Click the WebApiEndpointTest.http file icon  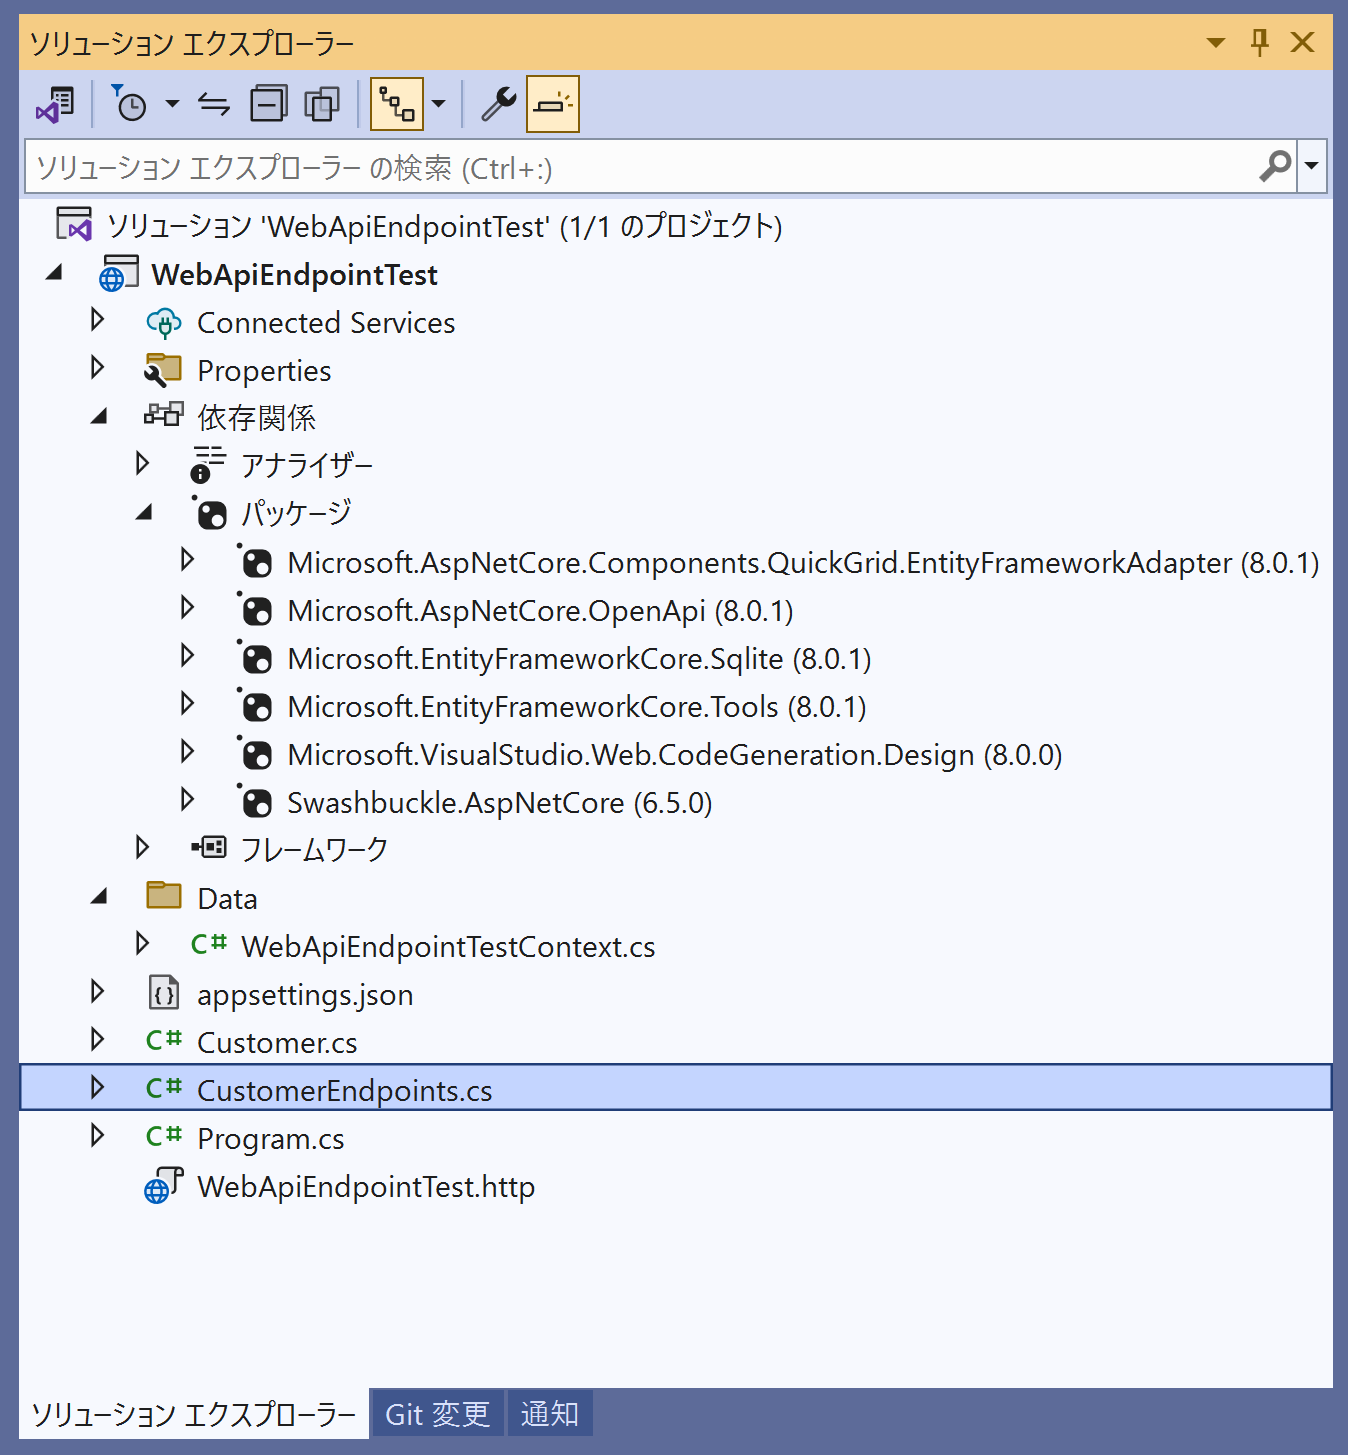tap(164, 1186)
